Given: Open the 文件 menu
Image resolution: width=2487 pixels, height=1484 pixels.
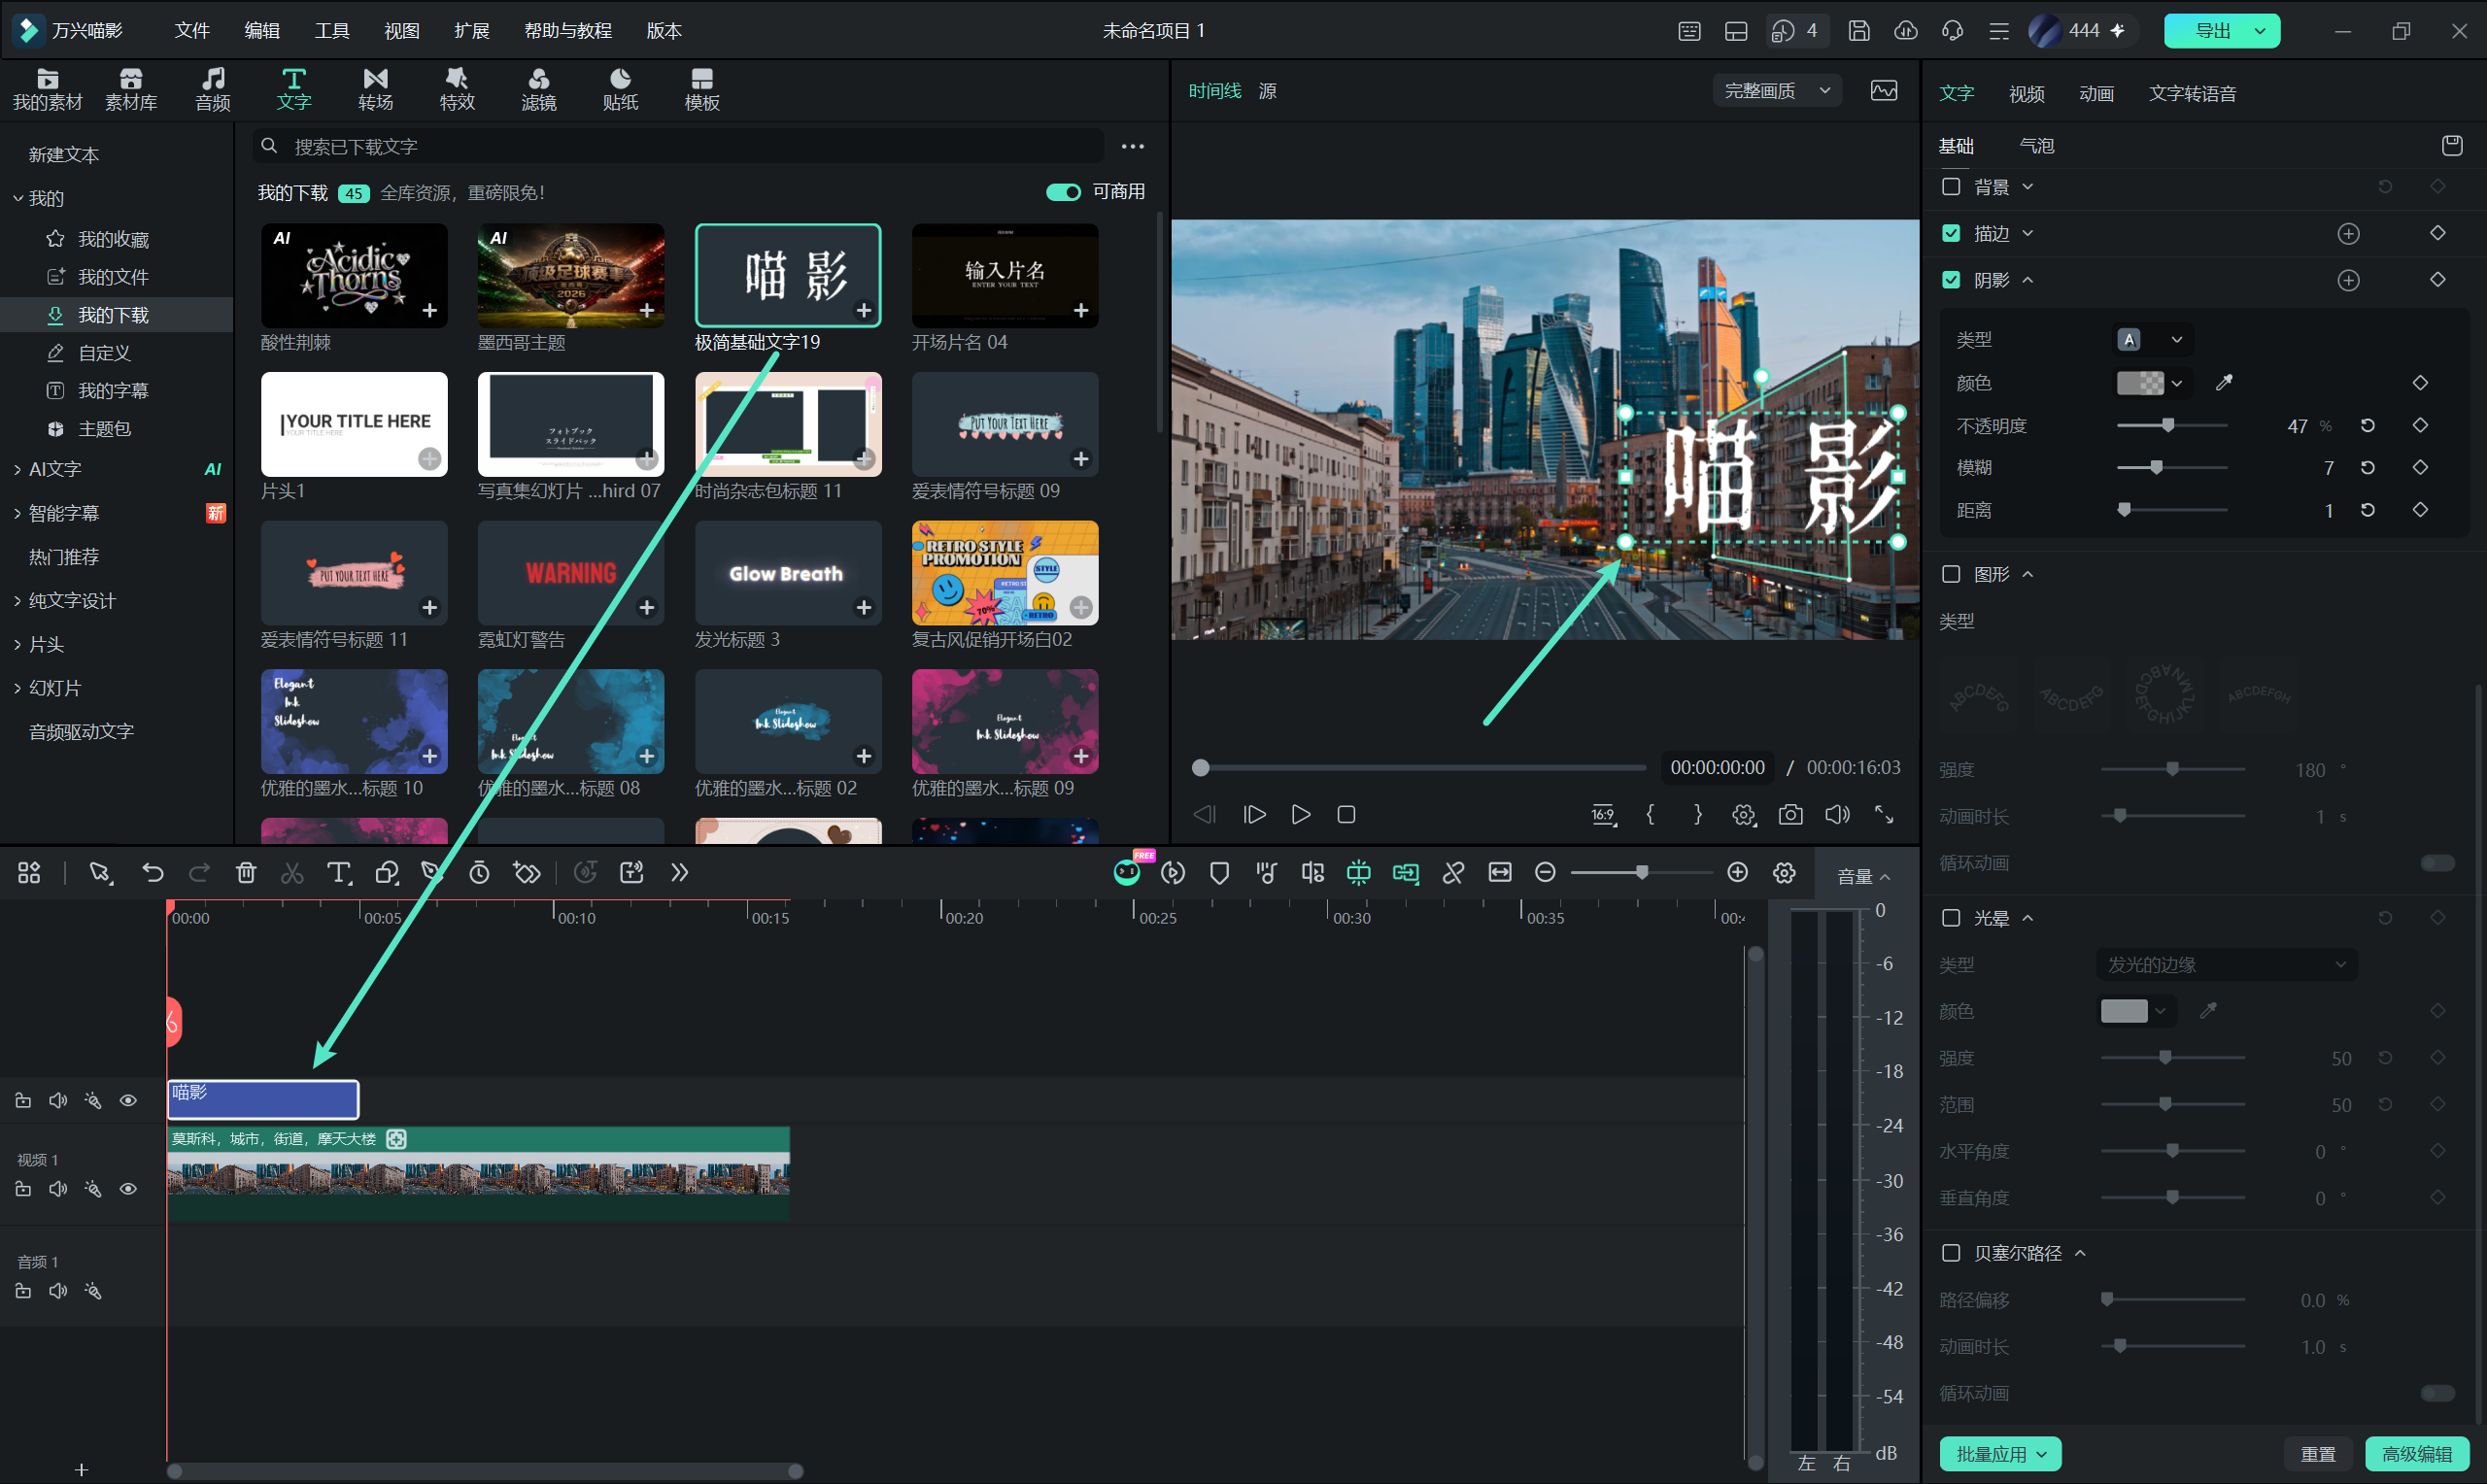Looking at the screenshot, I should (x=192, y=31).
